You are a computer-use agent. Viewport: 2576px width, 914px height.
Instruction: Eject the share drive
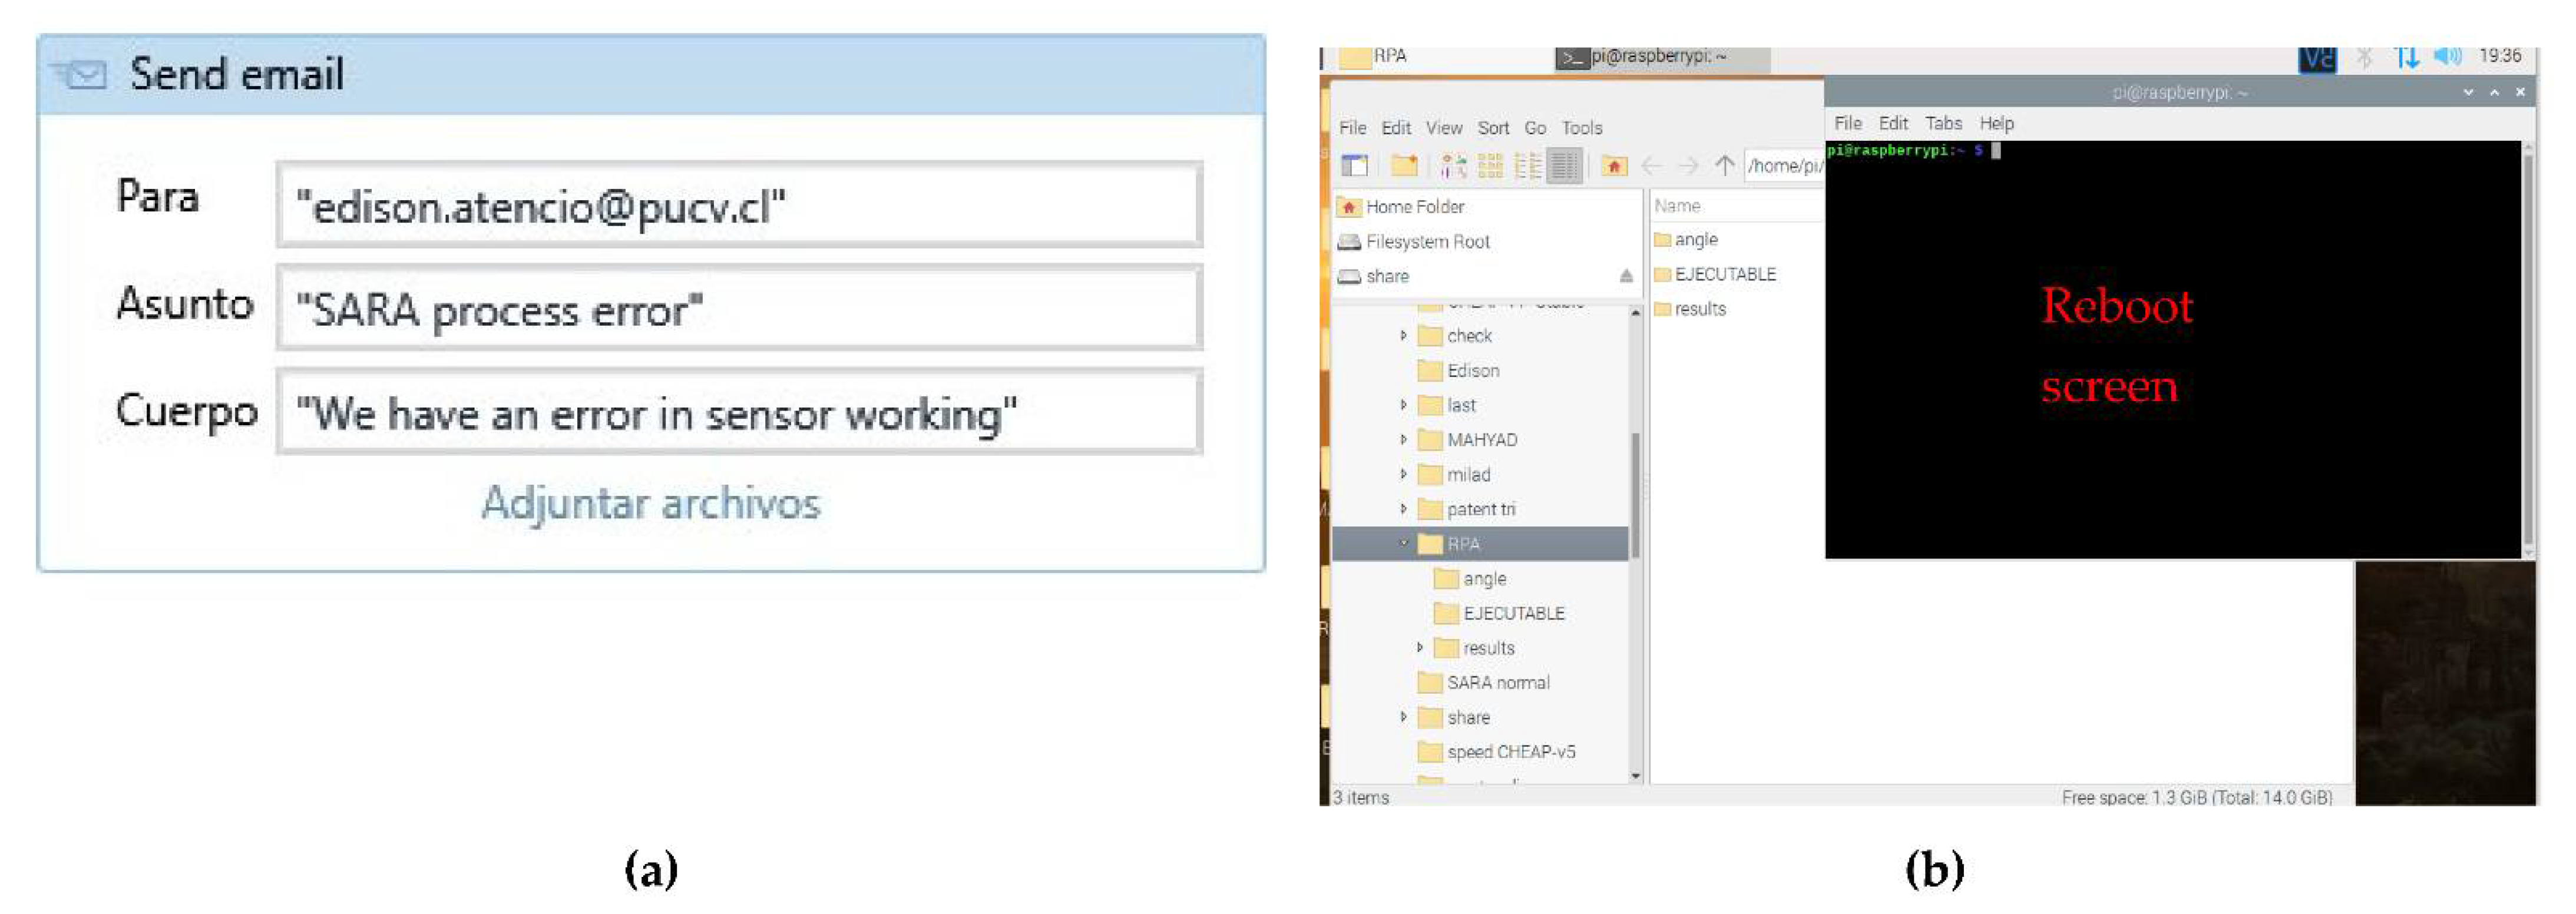(x=1626, y=276)
